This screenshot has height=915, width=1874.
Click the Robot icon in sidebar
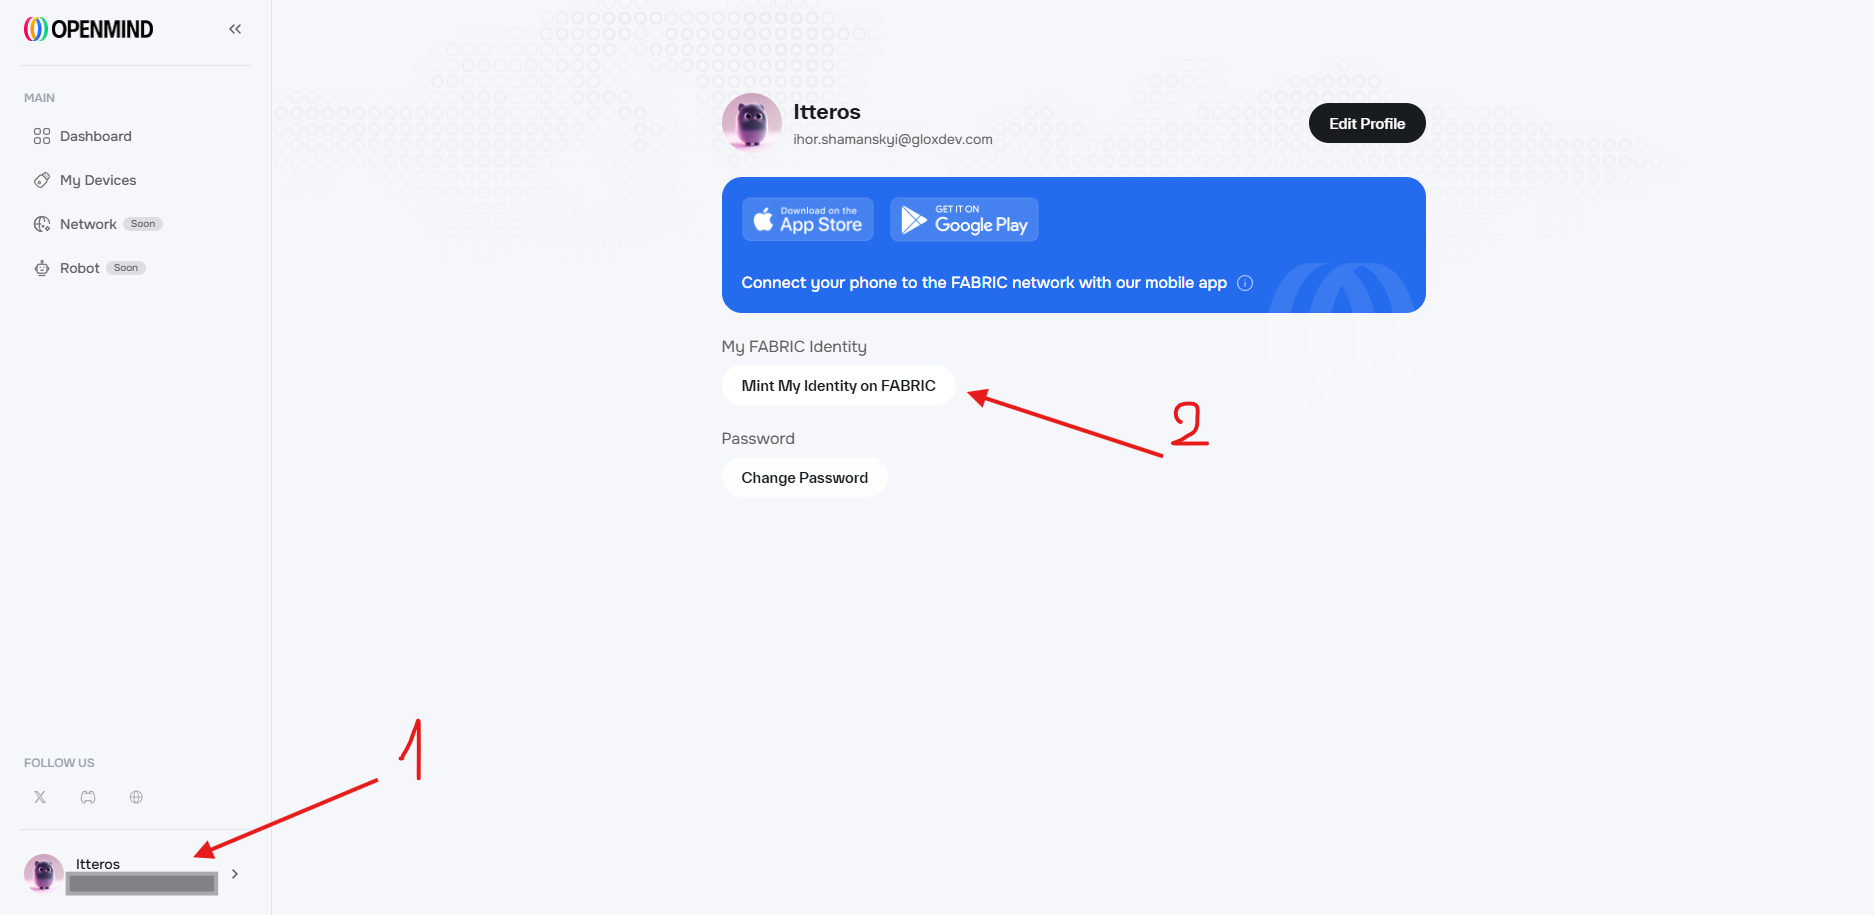42,268
